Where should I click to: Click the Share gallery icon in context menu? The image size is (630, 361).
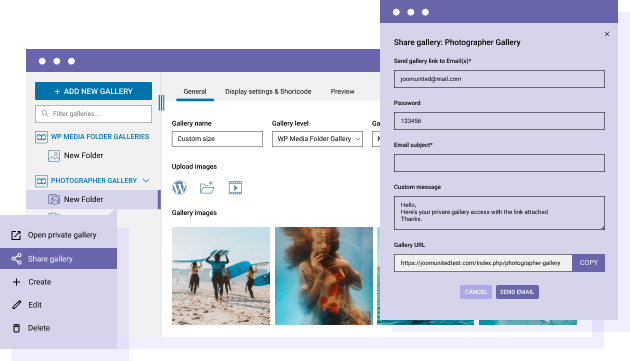point(16,259)
